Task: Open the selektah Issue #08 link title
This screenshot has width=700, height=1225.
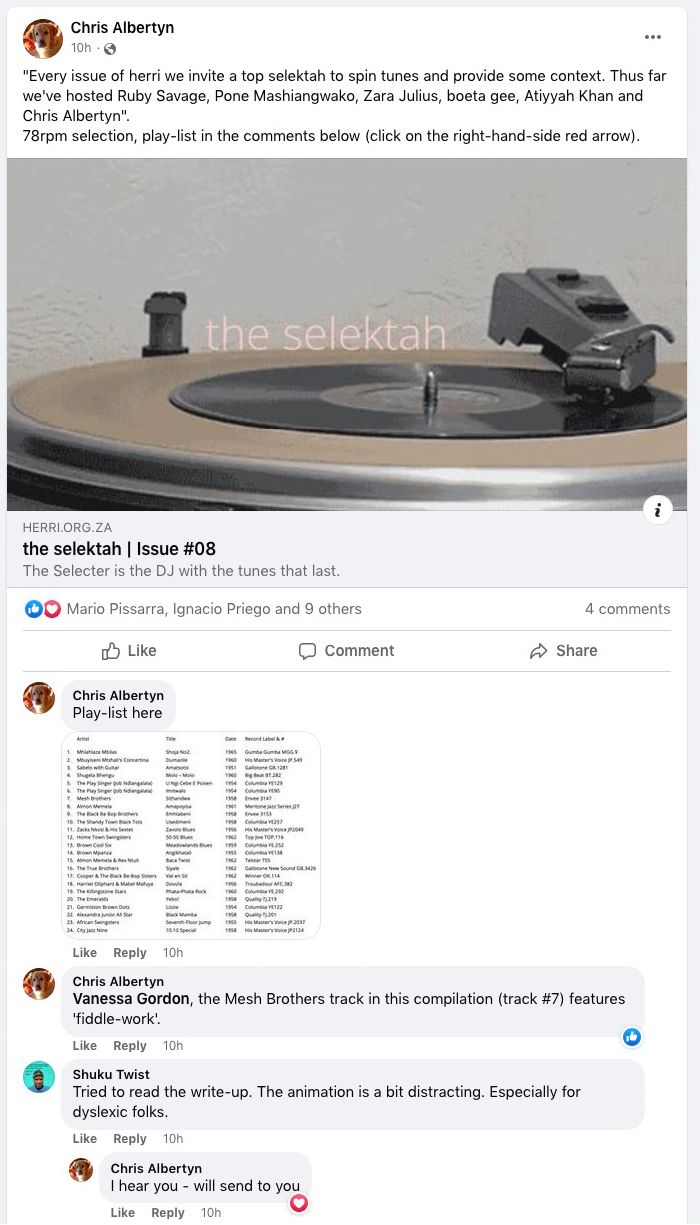Action: pyautogui.click(x=119, y=549)
